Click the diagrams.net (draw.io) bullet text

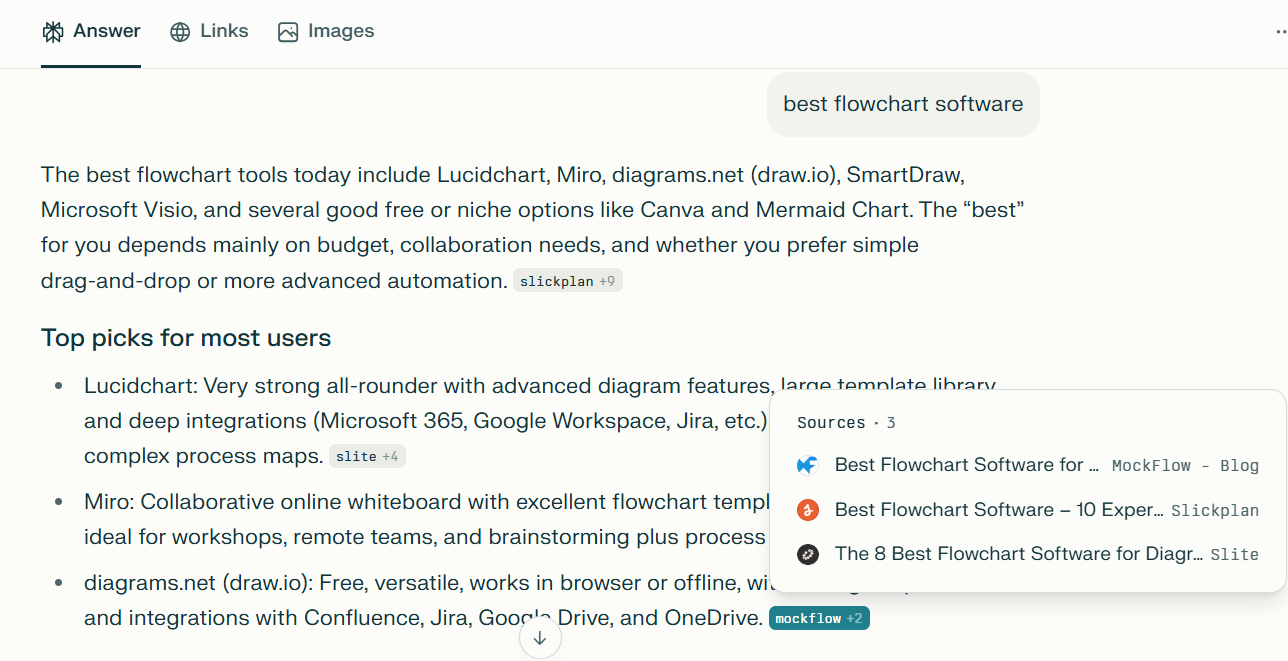[x=425, y=600]
